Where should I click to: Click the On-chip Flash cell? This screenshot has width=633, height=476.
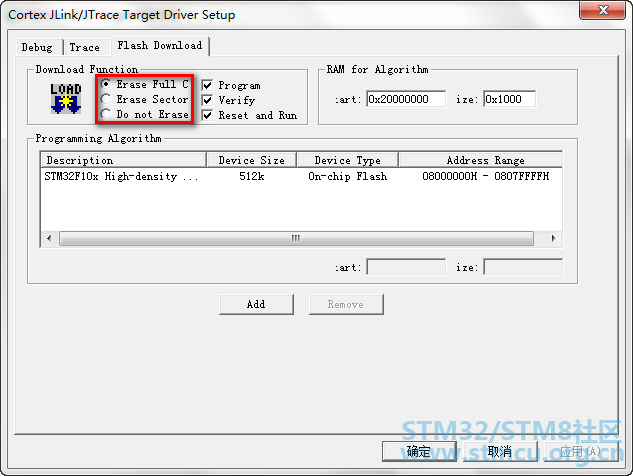click(348, 176)
